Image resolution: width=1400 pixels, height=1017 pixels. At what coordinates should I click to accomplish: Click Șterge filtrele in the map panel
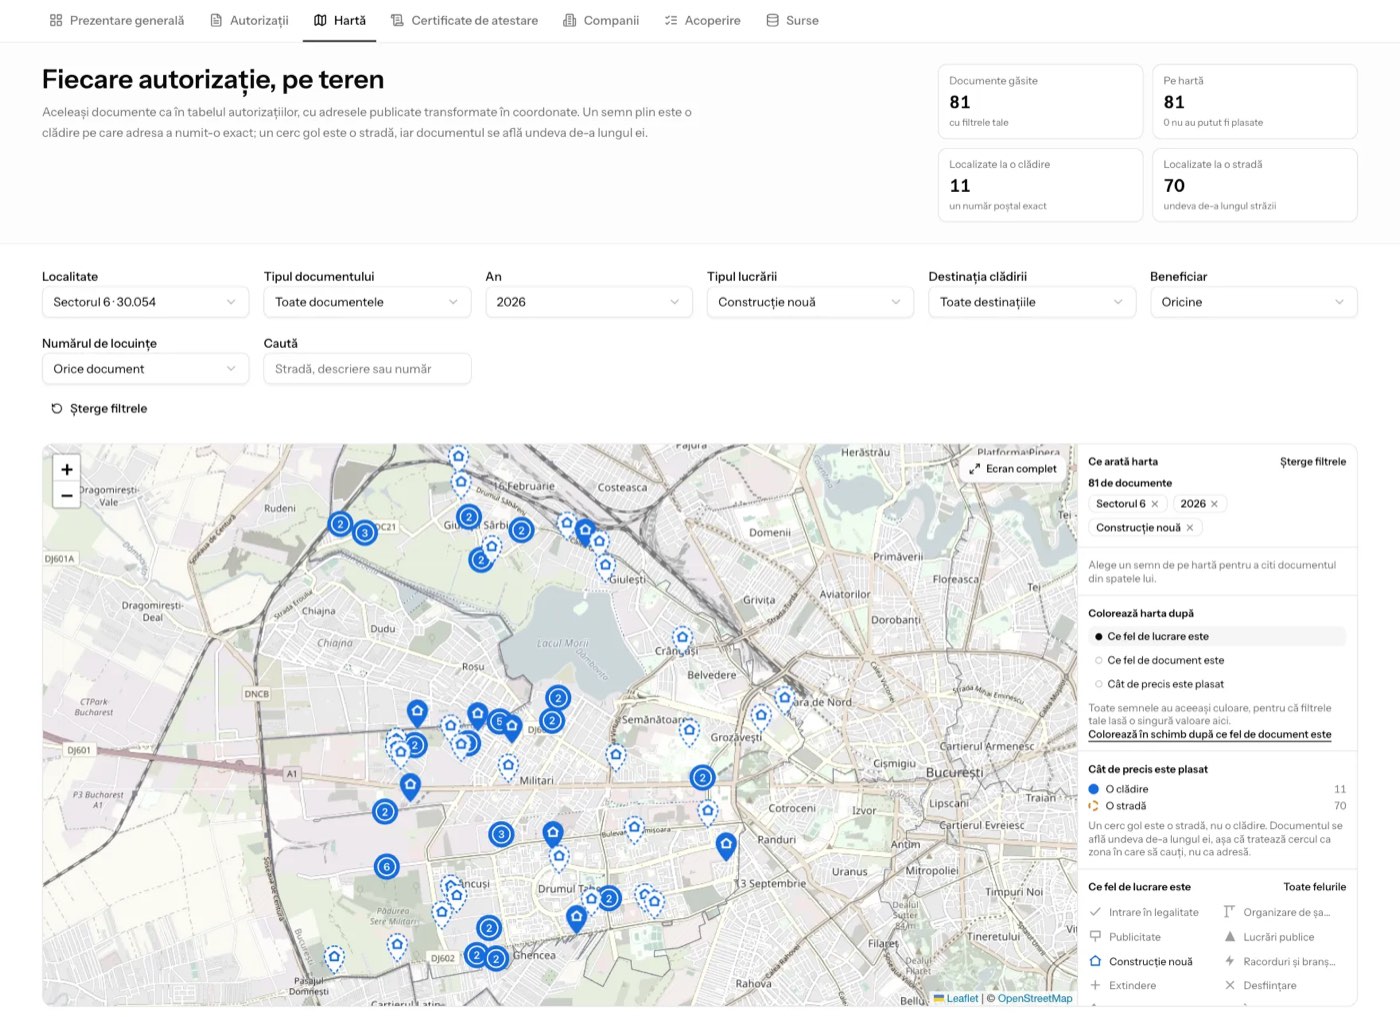point(1313,462)
